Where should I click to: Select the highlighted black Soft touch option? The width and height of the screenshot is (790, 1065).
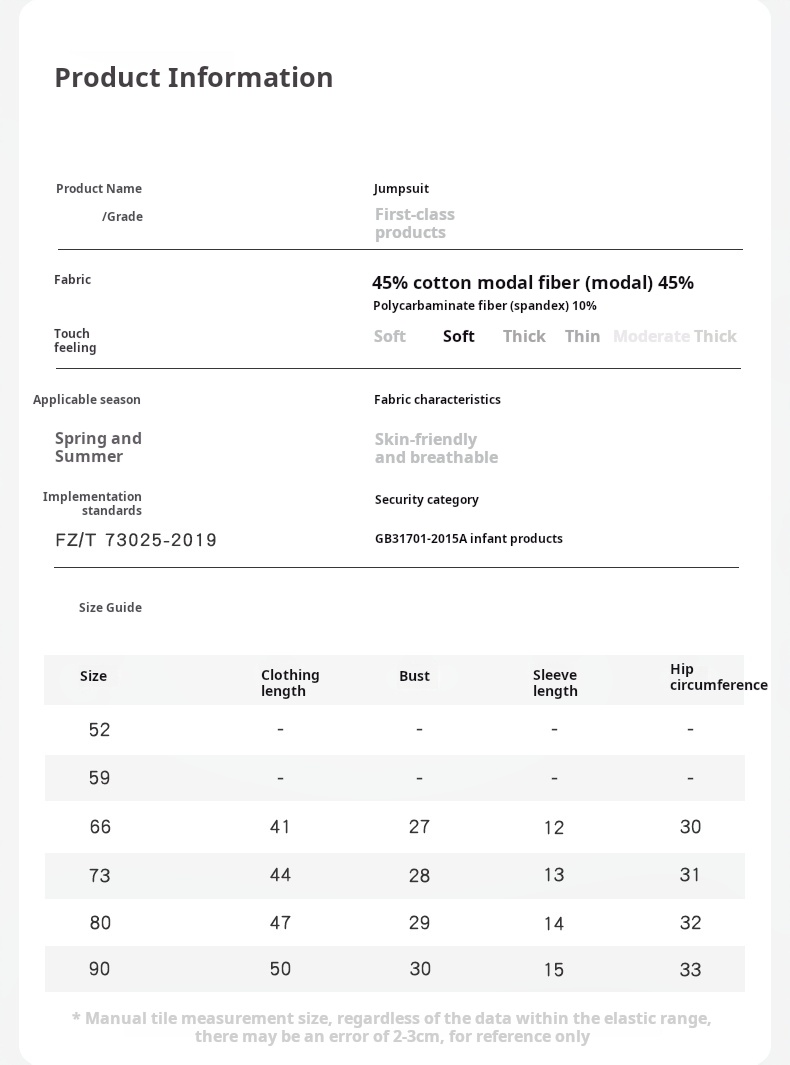(x=458, y=337)
